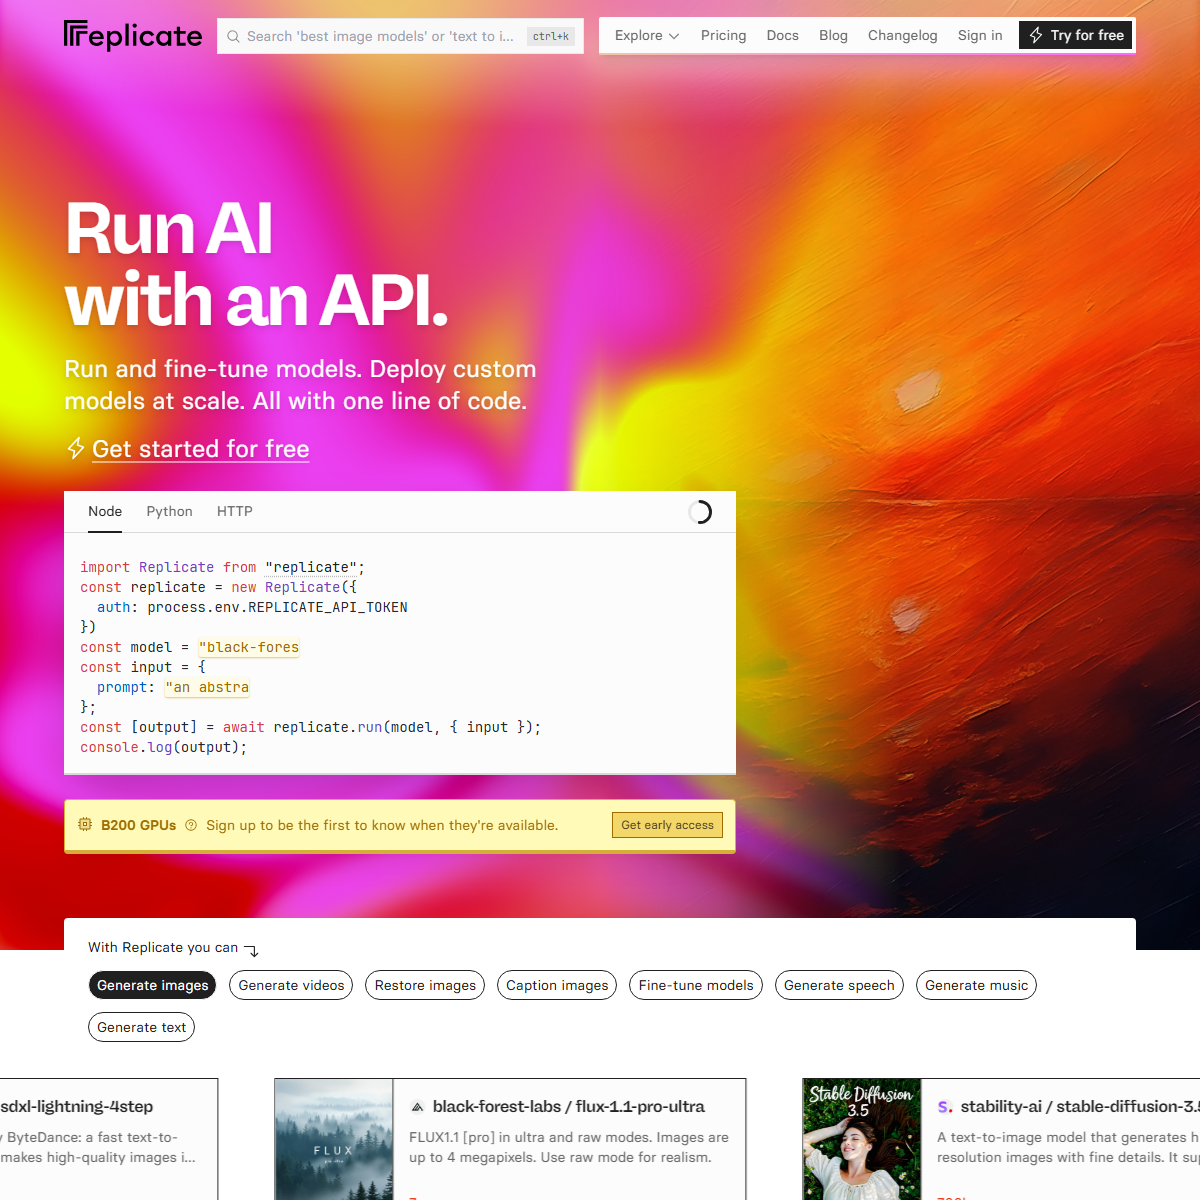1200x1200 pixels.
Task: View the Changelog
Action: tap(902, 35)
